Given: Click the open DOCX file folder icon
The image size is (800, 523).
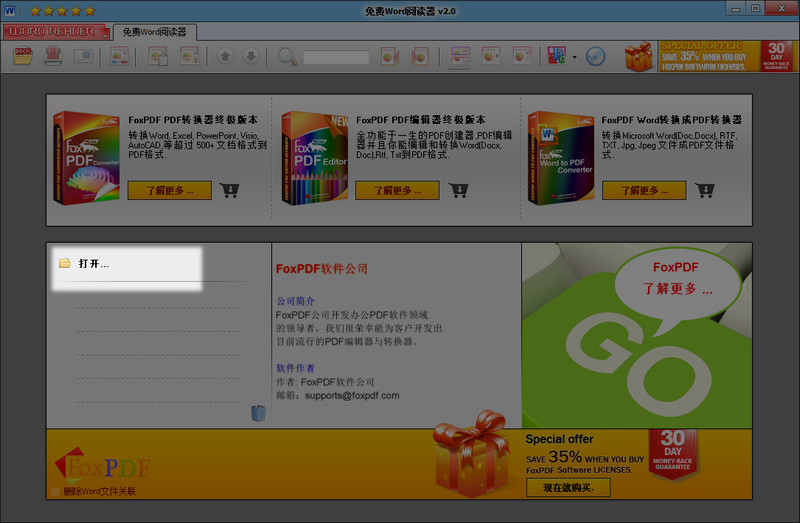Looking at the screenshot, I should [x=24, y=55].
